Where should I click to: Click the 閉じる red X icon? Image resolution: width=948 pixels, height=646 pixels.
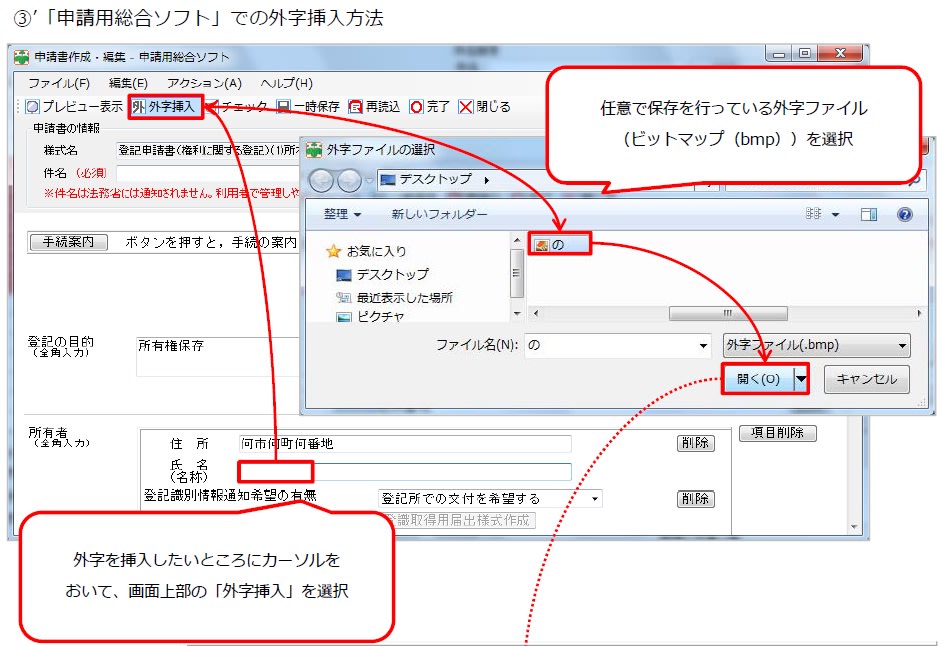(466, 107)
